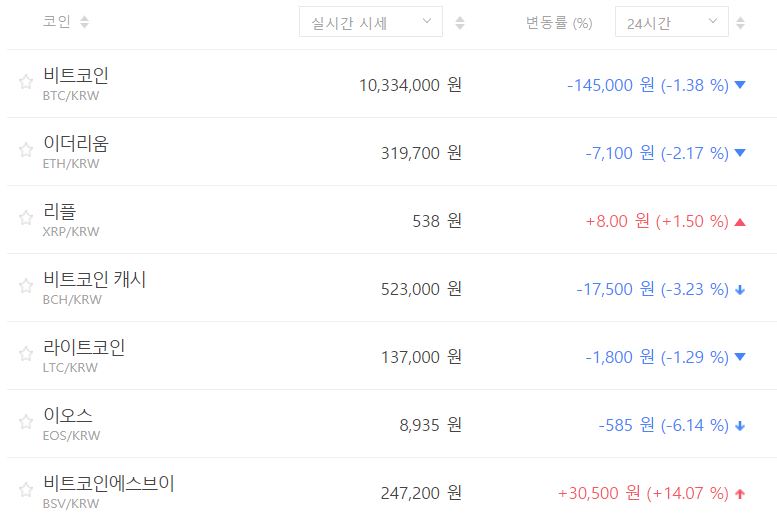Favorite the EOS/KRW coin row
Image resolution: width=777 pixels, height=518 pixels.
click(26, 423)
